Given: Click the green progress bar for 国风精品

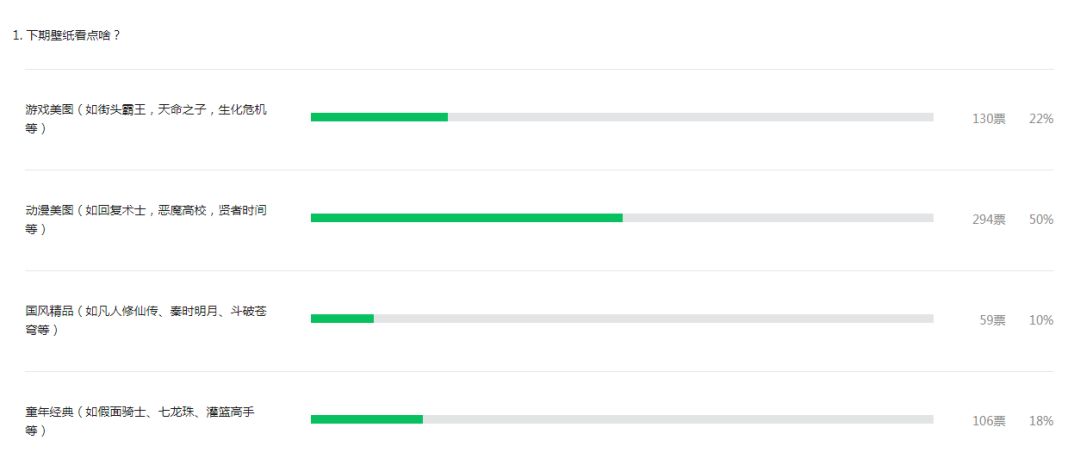Looking at the screenshot, I should pos(342,319).
